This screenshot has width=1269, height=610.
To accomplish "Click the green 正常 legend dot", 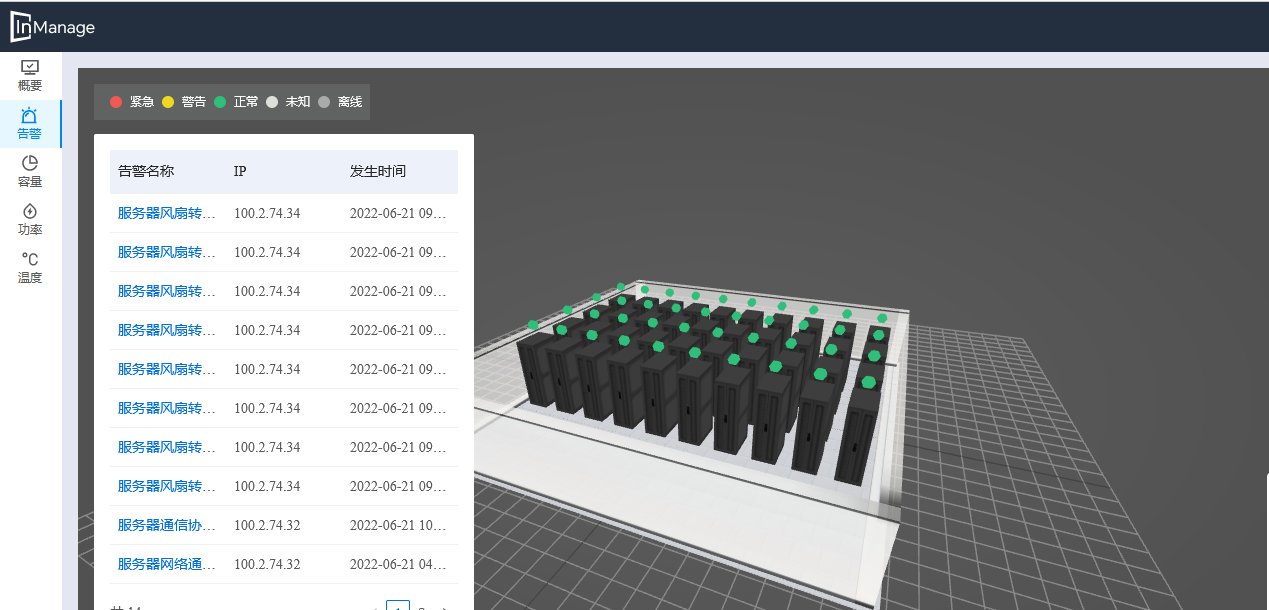I will 220,102.
